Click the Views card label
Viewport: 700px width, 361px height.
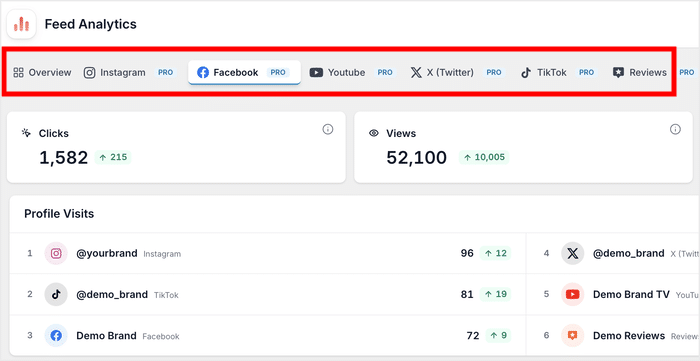point(401,133)
